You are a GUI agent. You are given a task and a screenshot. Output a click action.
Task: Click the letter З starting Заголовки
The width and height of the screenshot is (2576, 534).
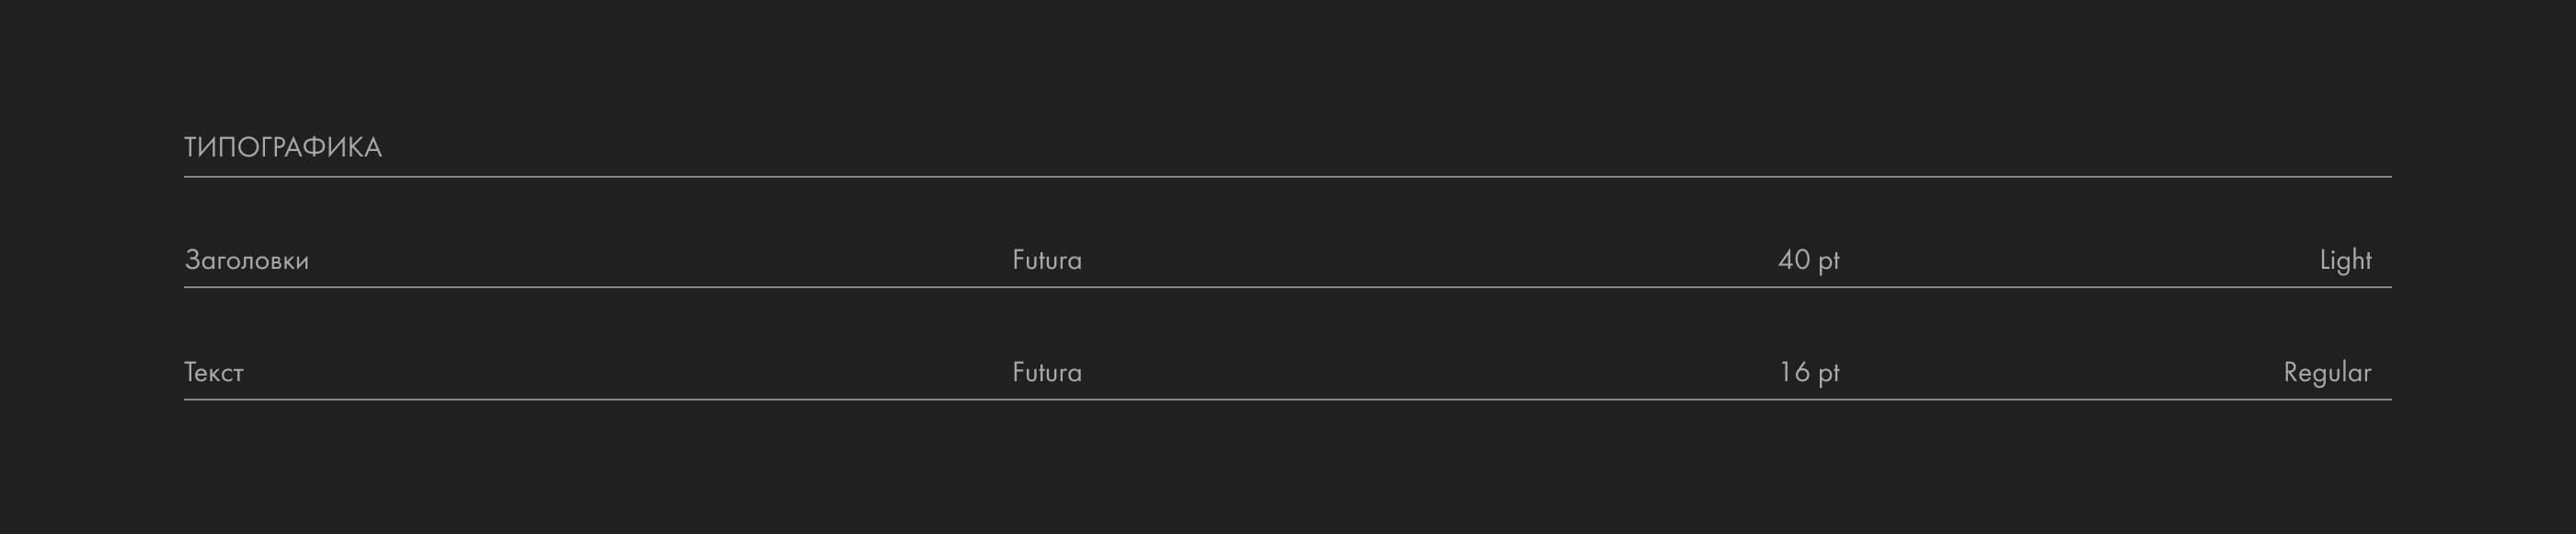tap(193, 261)
